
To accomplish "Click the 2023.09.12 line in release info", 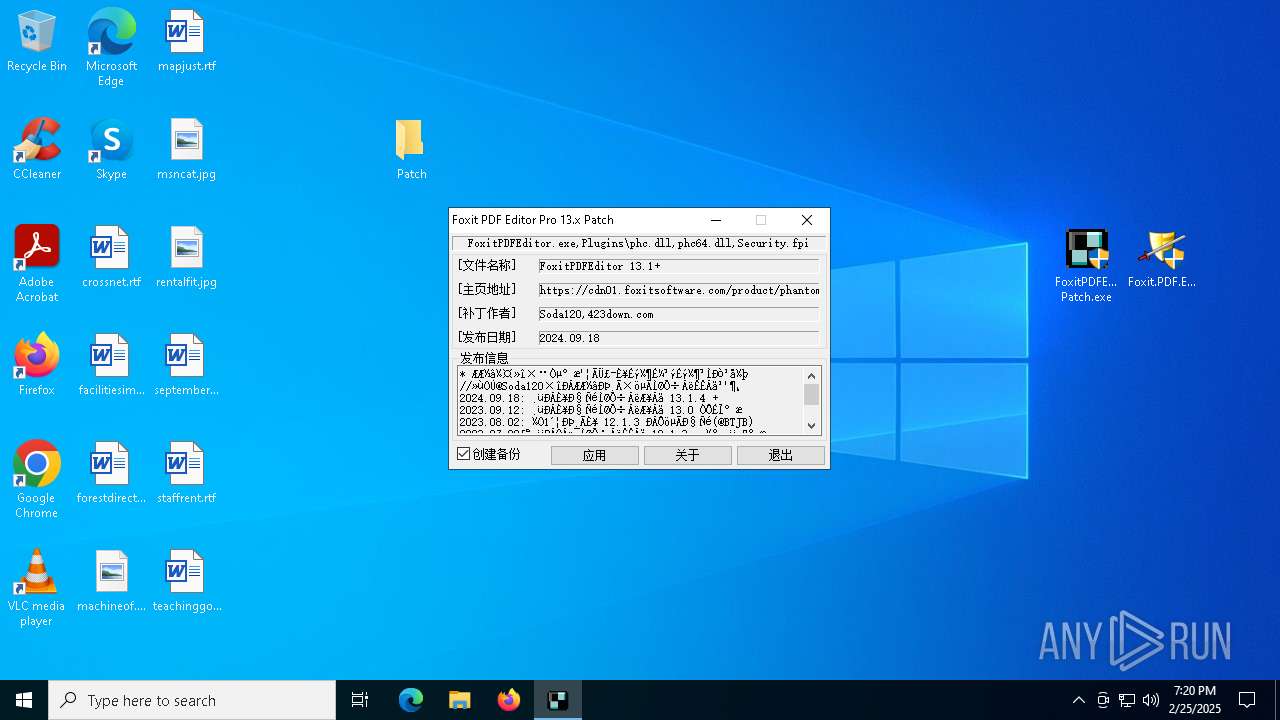I will click(601, 410).
